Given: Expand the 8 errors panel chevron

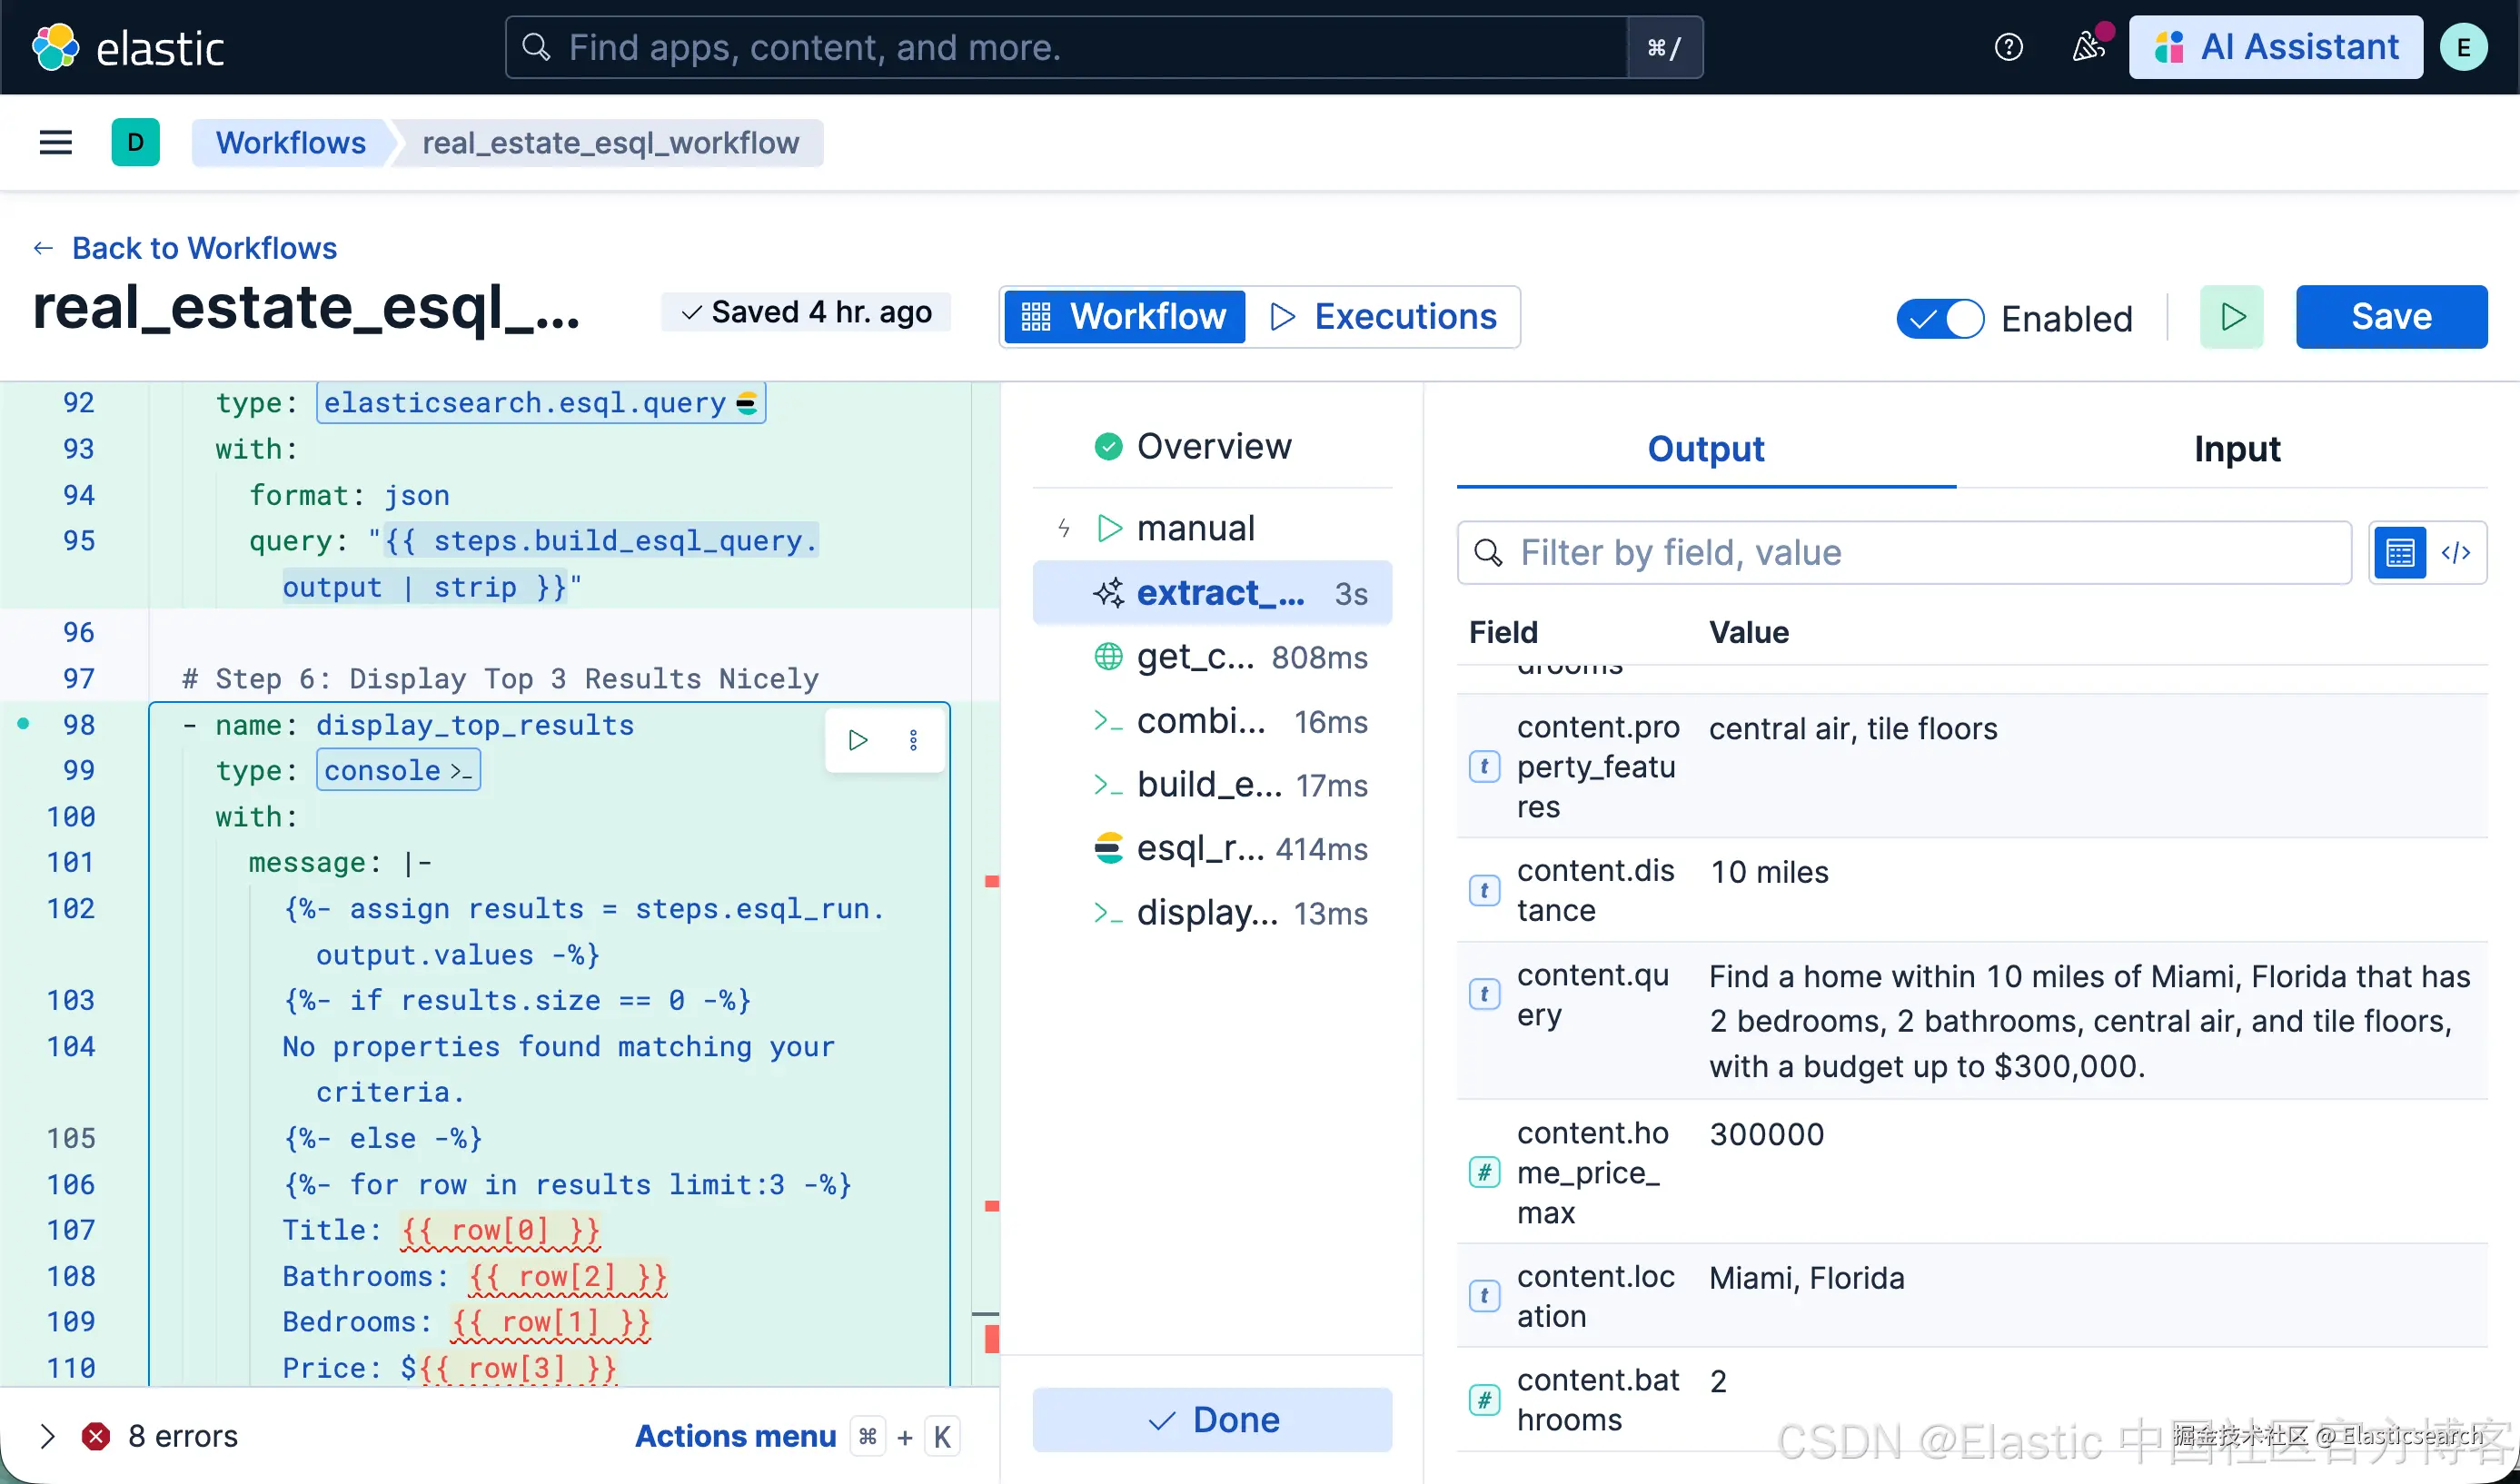Looking at the screenshot, I should [x=47, y=1436].
